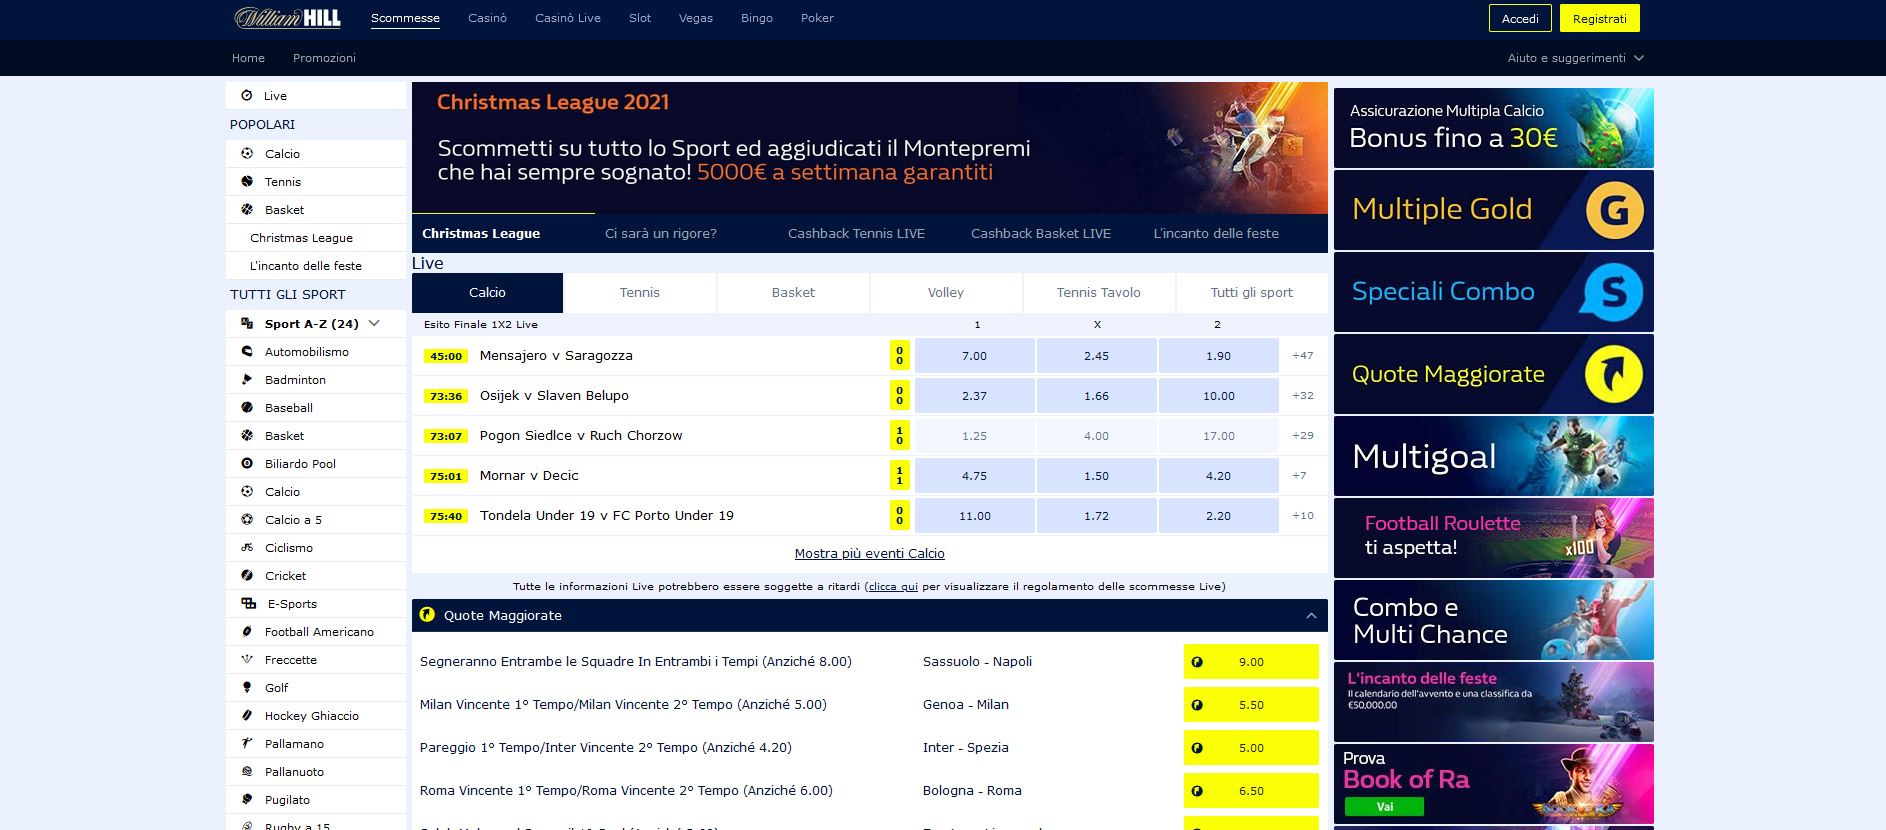Open the Aiuto e suggerimenti dropdown
The image size is (1886, 830).
pos(1575,58)
